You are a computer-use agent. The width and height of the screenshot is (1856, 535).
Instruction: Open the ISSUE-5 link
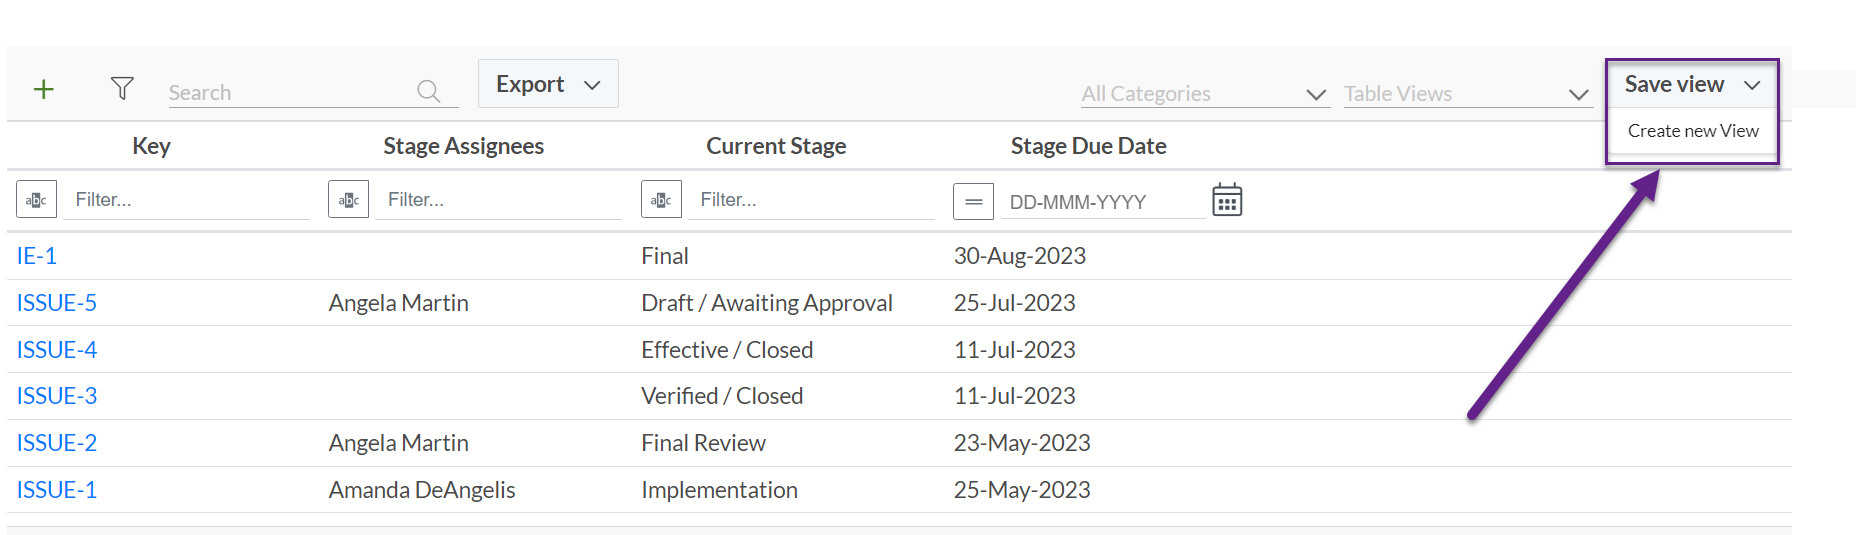[x=57, y=303]
